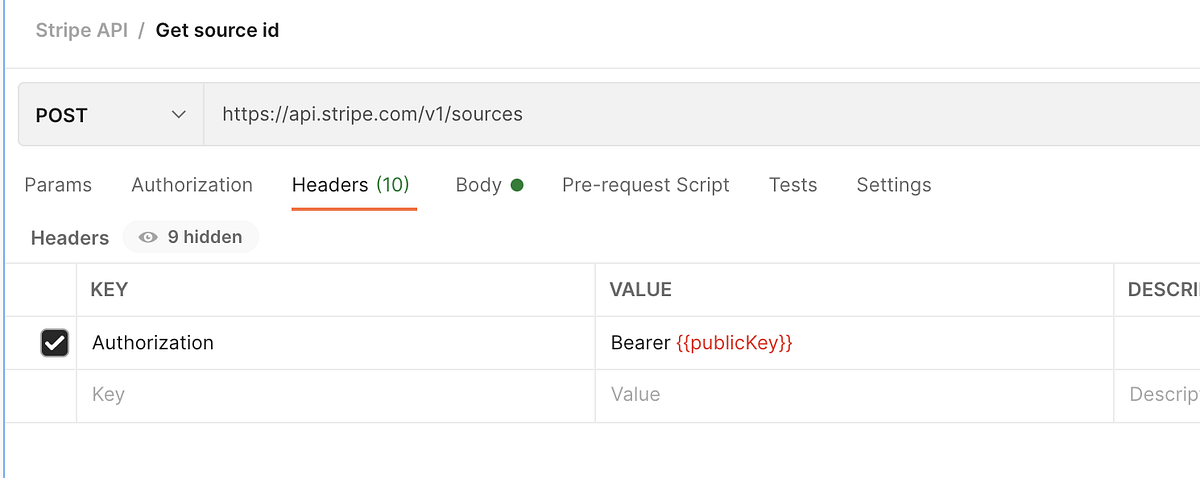Select the Headers (10) tab
The height and width of the screenshot is (478, 1200).
point(351,185)
